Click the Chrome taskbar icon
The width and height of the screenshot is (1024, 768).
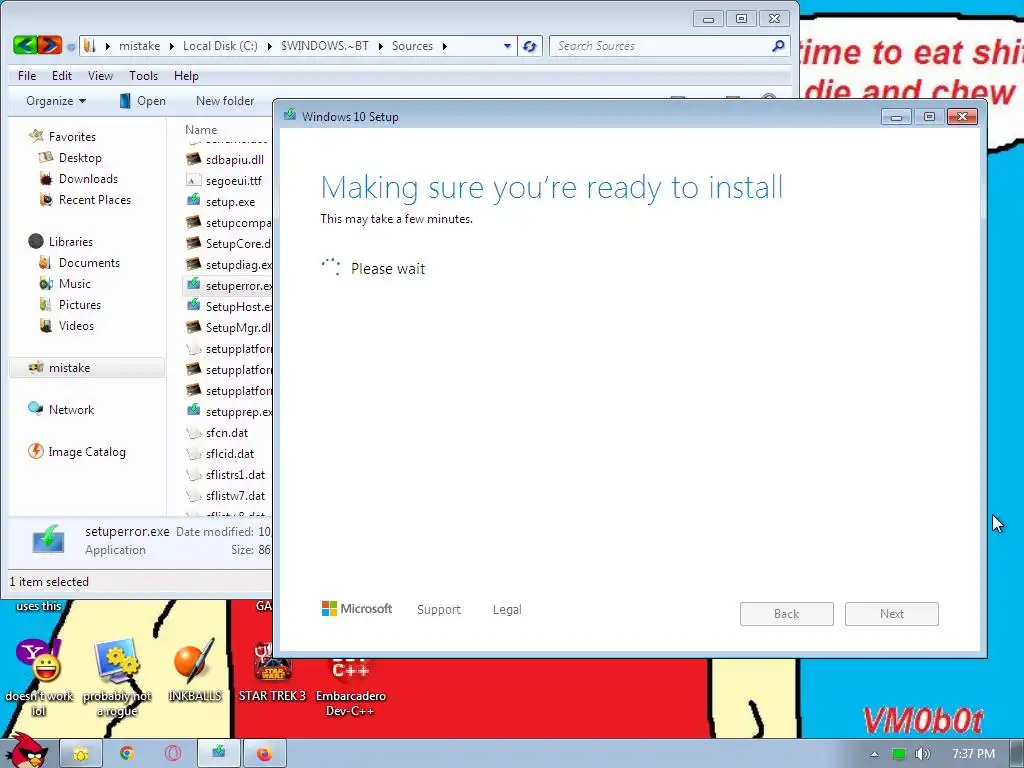(127, 754)
